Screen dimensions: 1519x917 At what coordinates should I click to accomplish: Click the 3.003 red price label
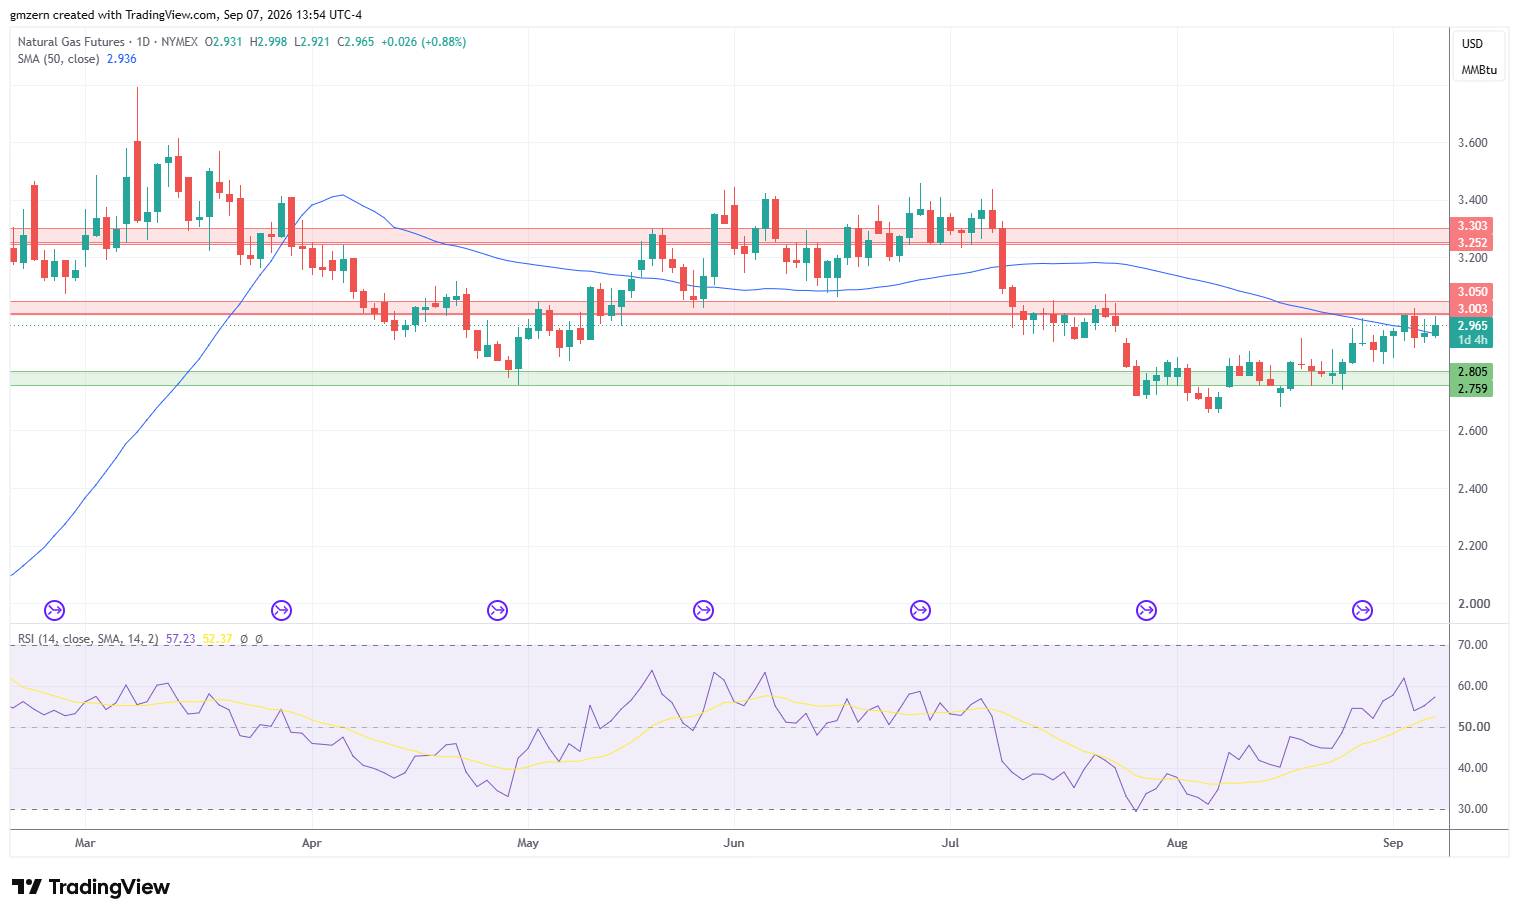1472,309
